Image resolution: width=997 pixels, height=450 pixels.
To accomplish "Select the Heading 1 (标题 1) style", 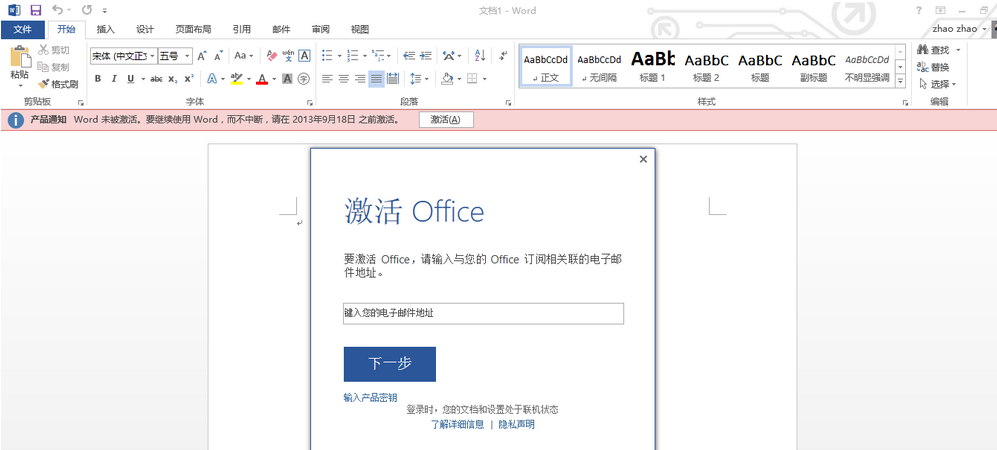I will [652, 66].
